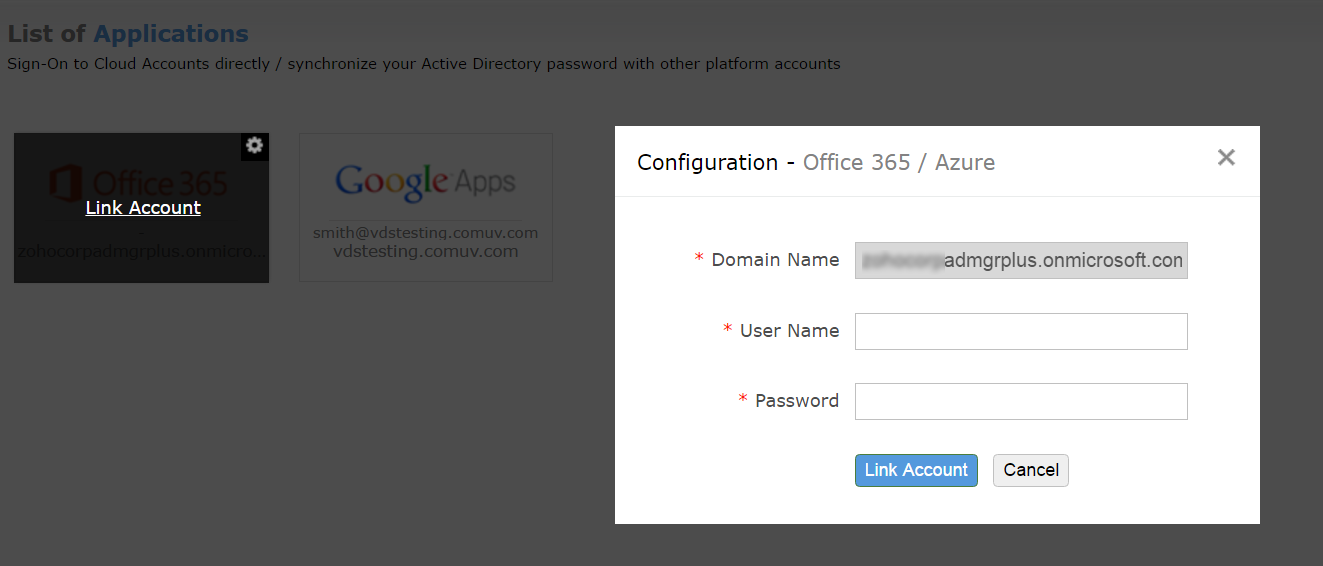Image resolution: width=1323 pixels, height=566 pixels.
Task: Select the Google Apps logo
Action: coord(425,181)
